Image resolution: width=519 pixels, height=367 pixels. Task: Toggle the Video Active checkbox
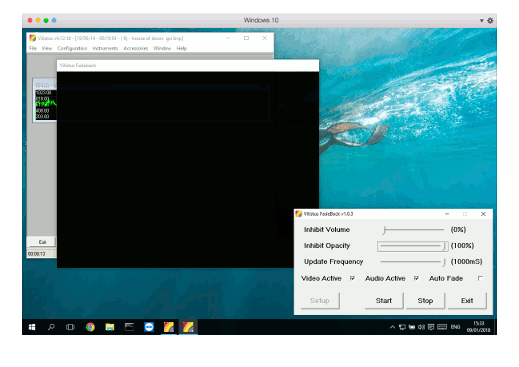point(352,278)
